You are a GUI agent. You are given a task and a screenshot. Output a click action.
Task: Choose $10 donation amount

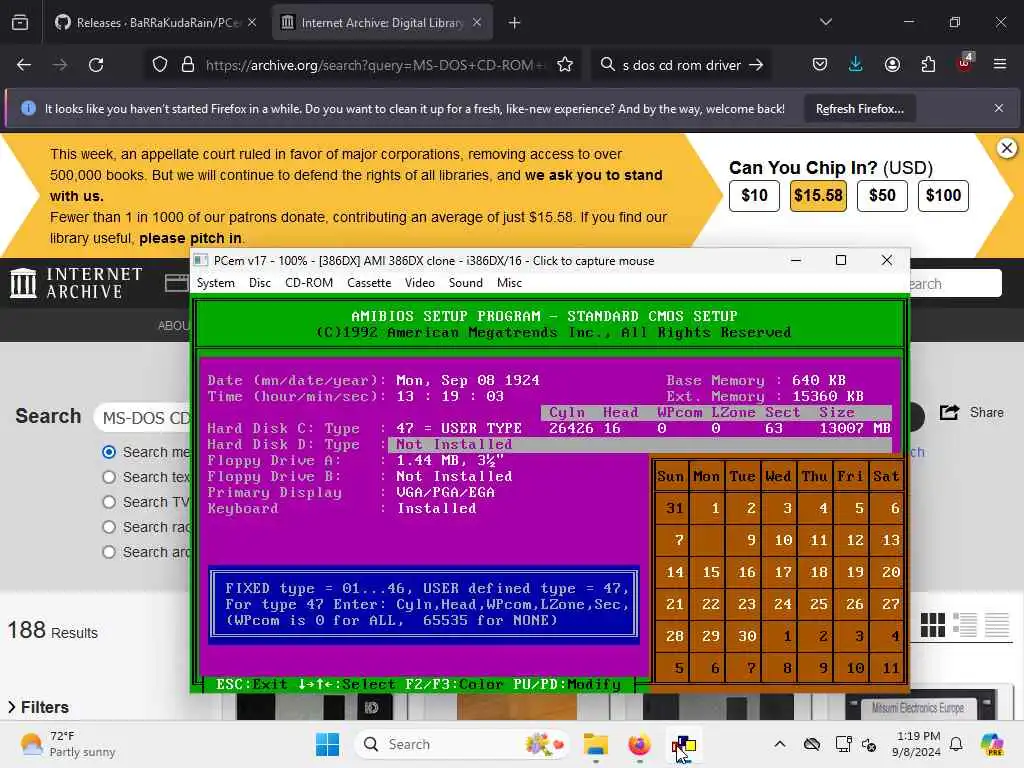click(x=754, y=195)
